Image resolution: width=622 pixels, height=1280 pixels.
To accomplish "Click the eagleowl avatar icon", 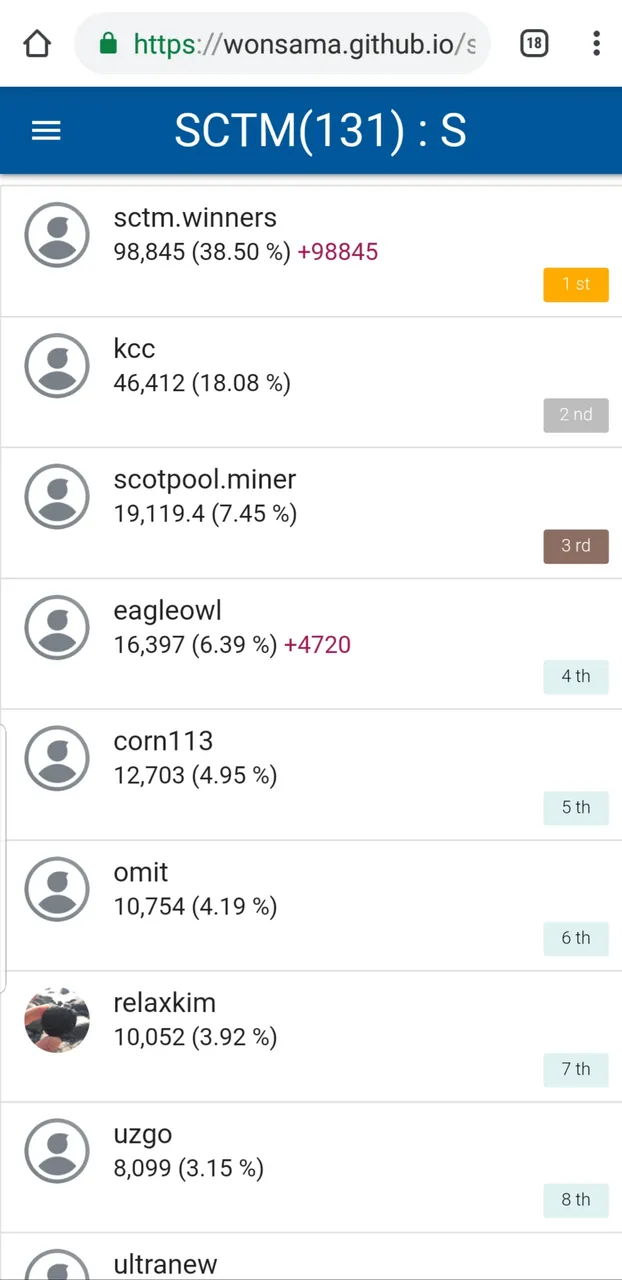I will pos(57,628).
